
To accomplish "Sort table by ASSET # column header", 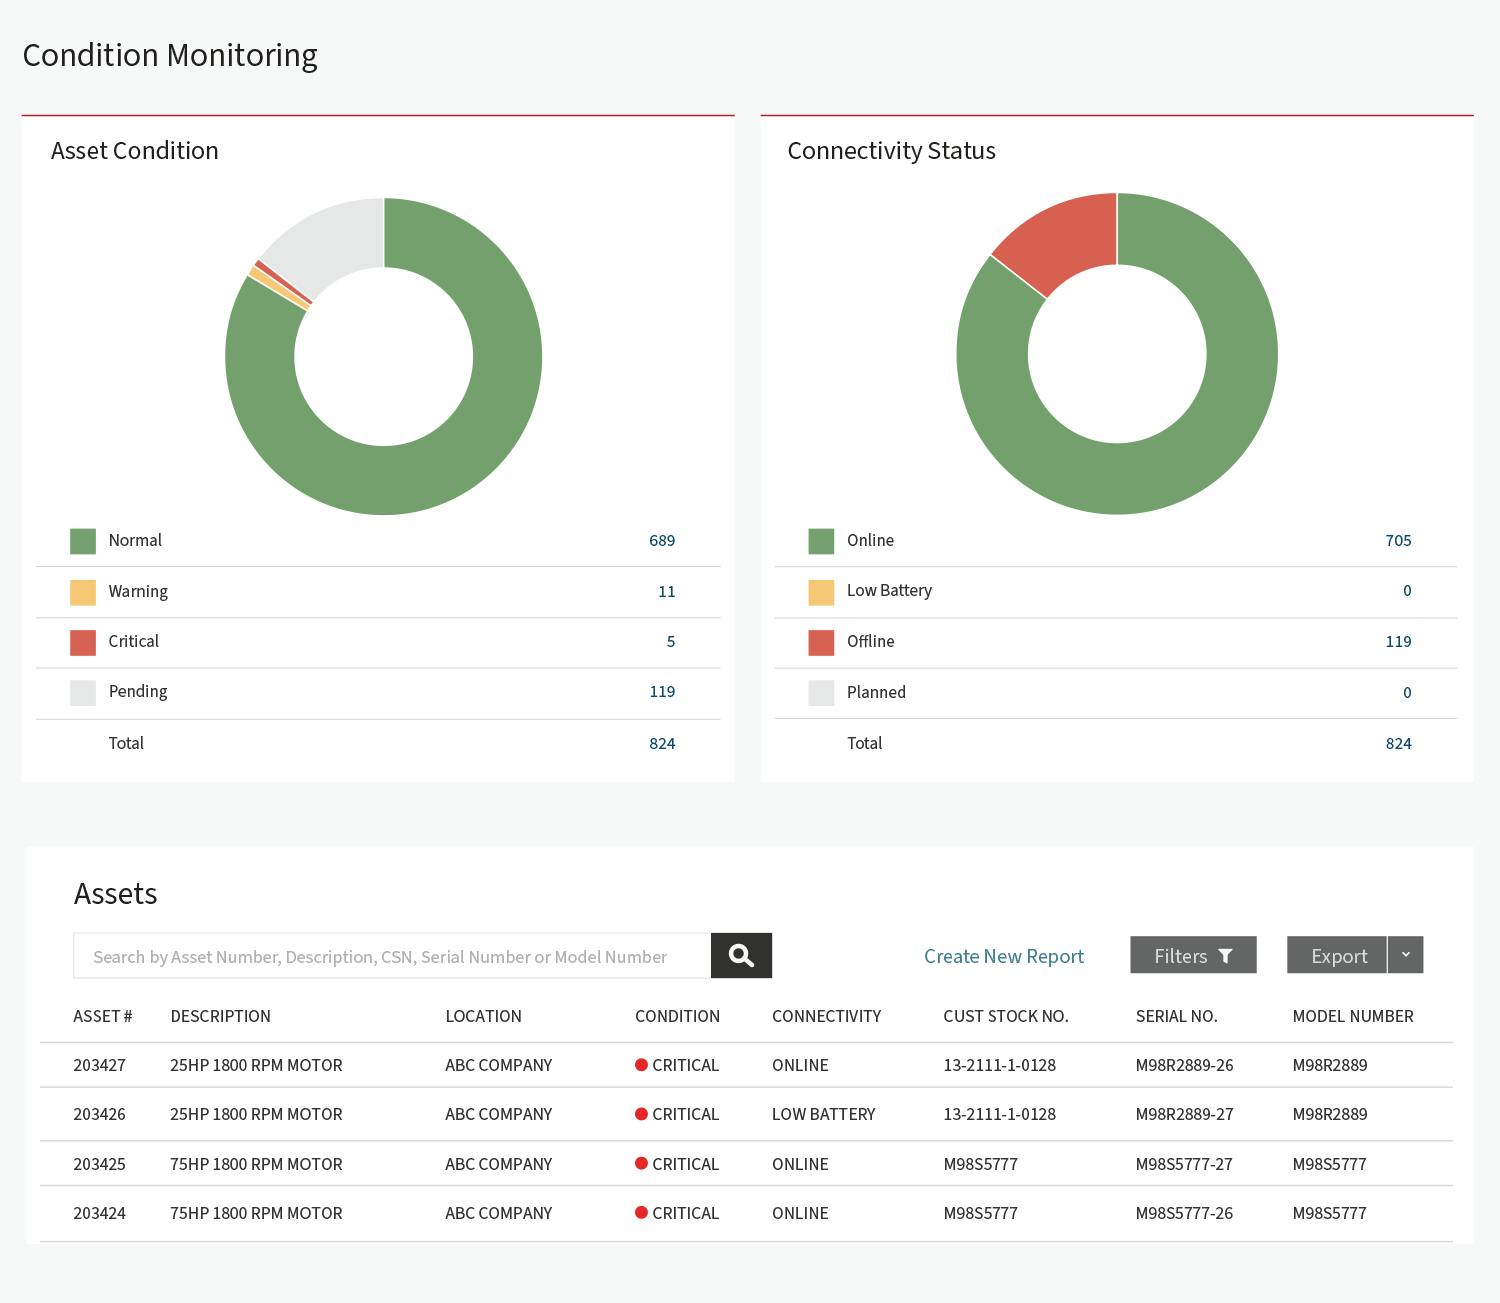I will tap(103, 1016).
